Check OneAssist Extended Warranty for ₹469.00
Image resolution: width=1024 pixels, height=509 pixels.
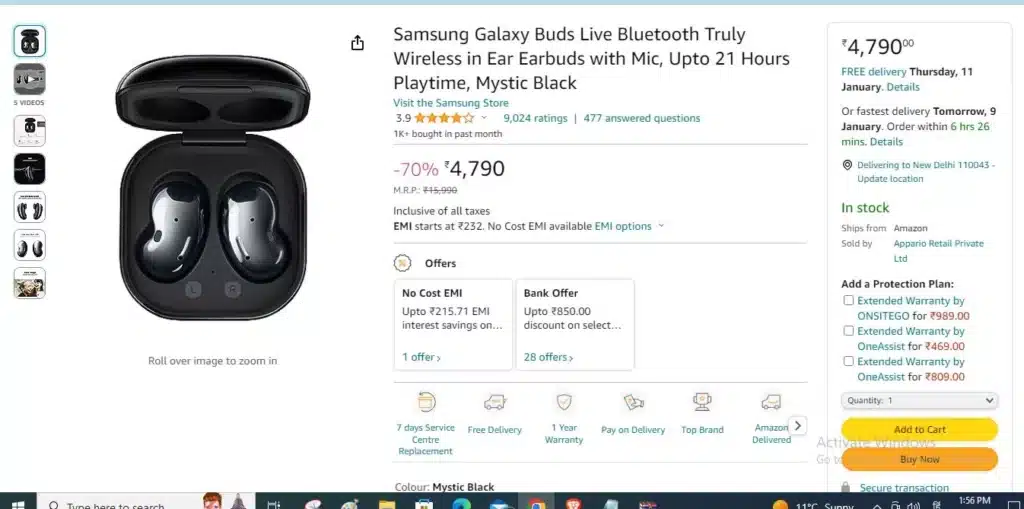pos(848,331)
